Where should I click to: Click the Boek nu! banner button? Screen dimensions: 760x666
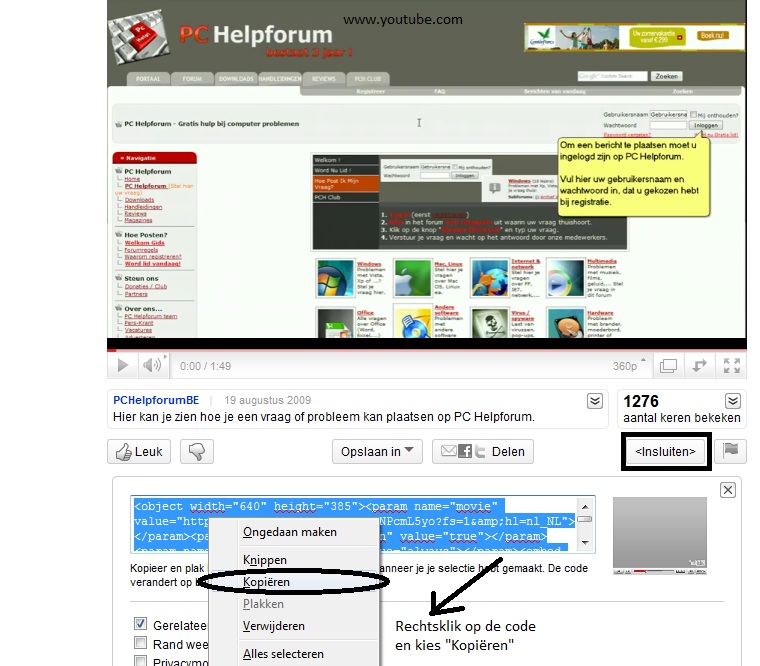click(x=712, y=35)
